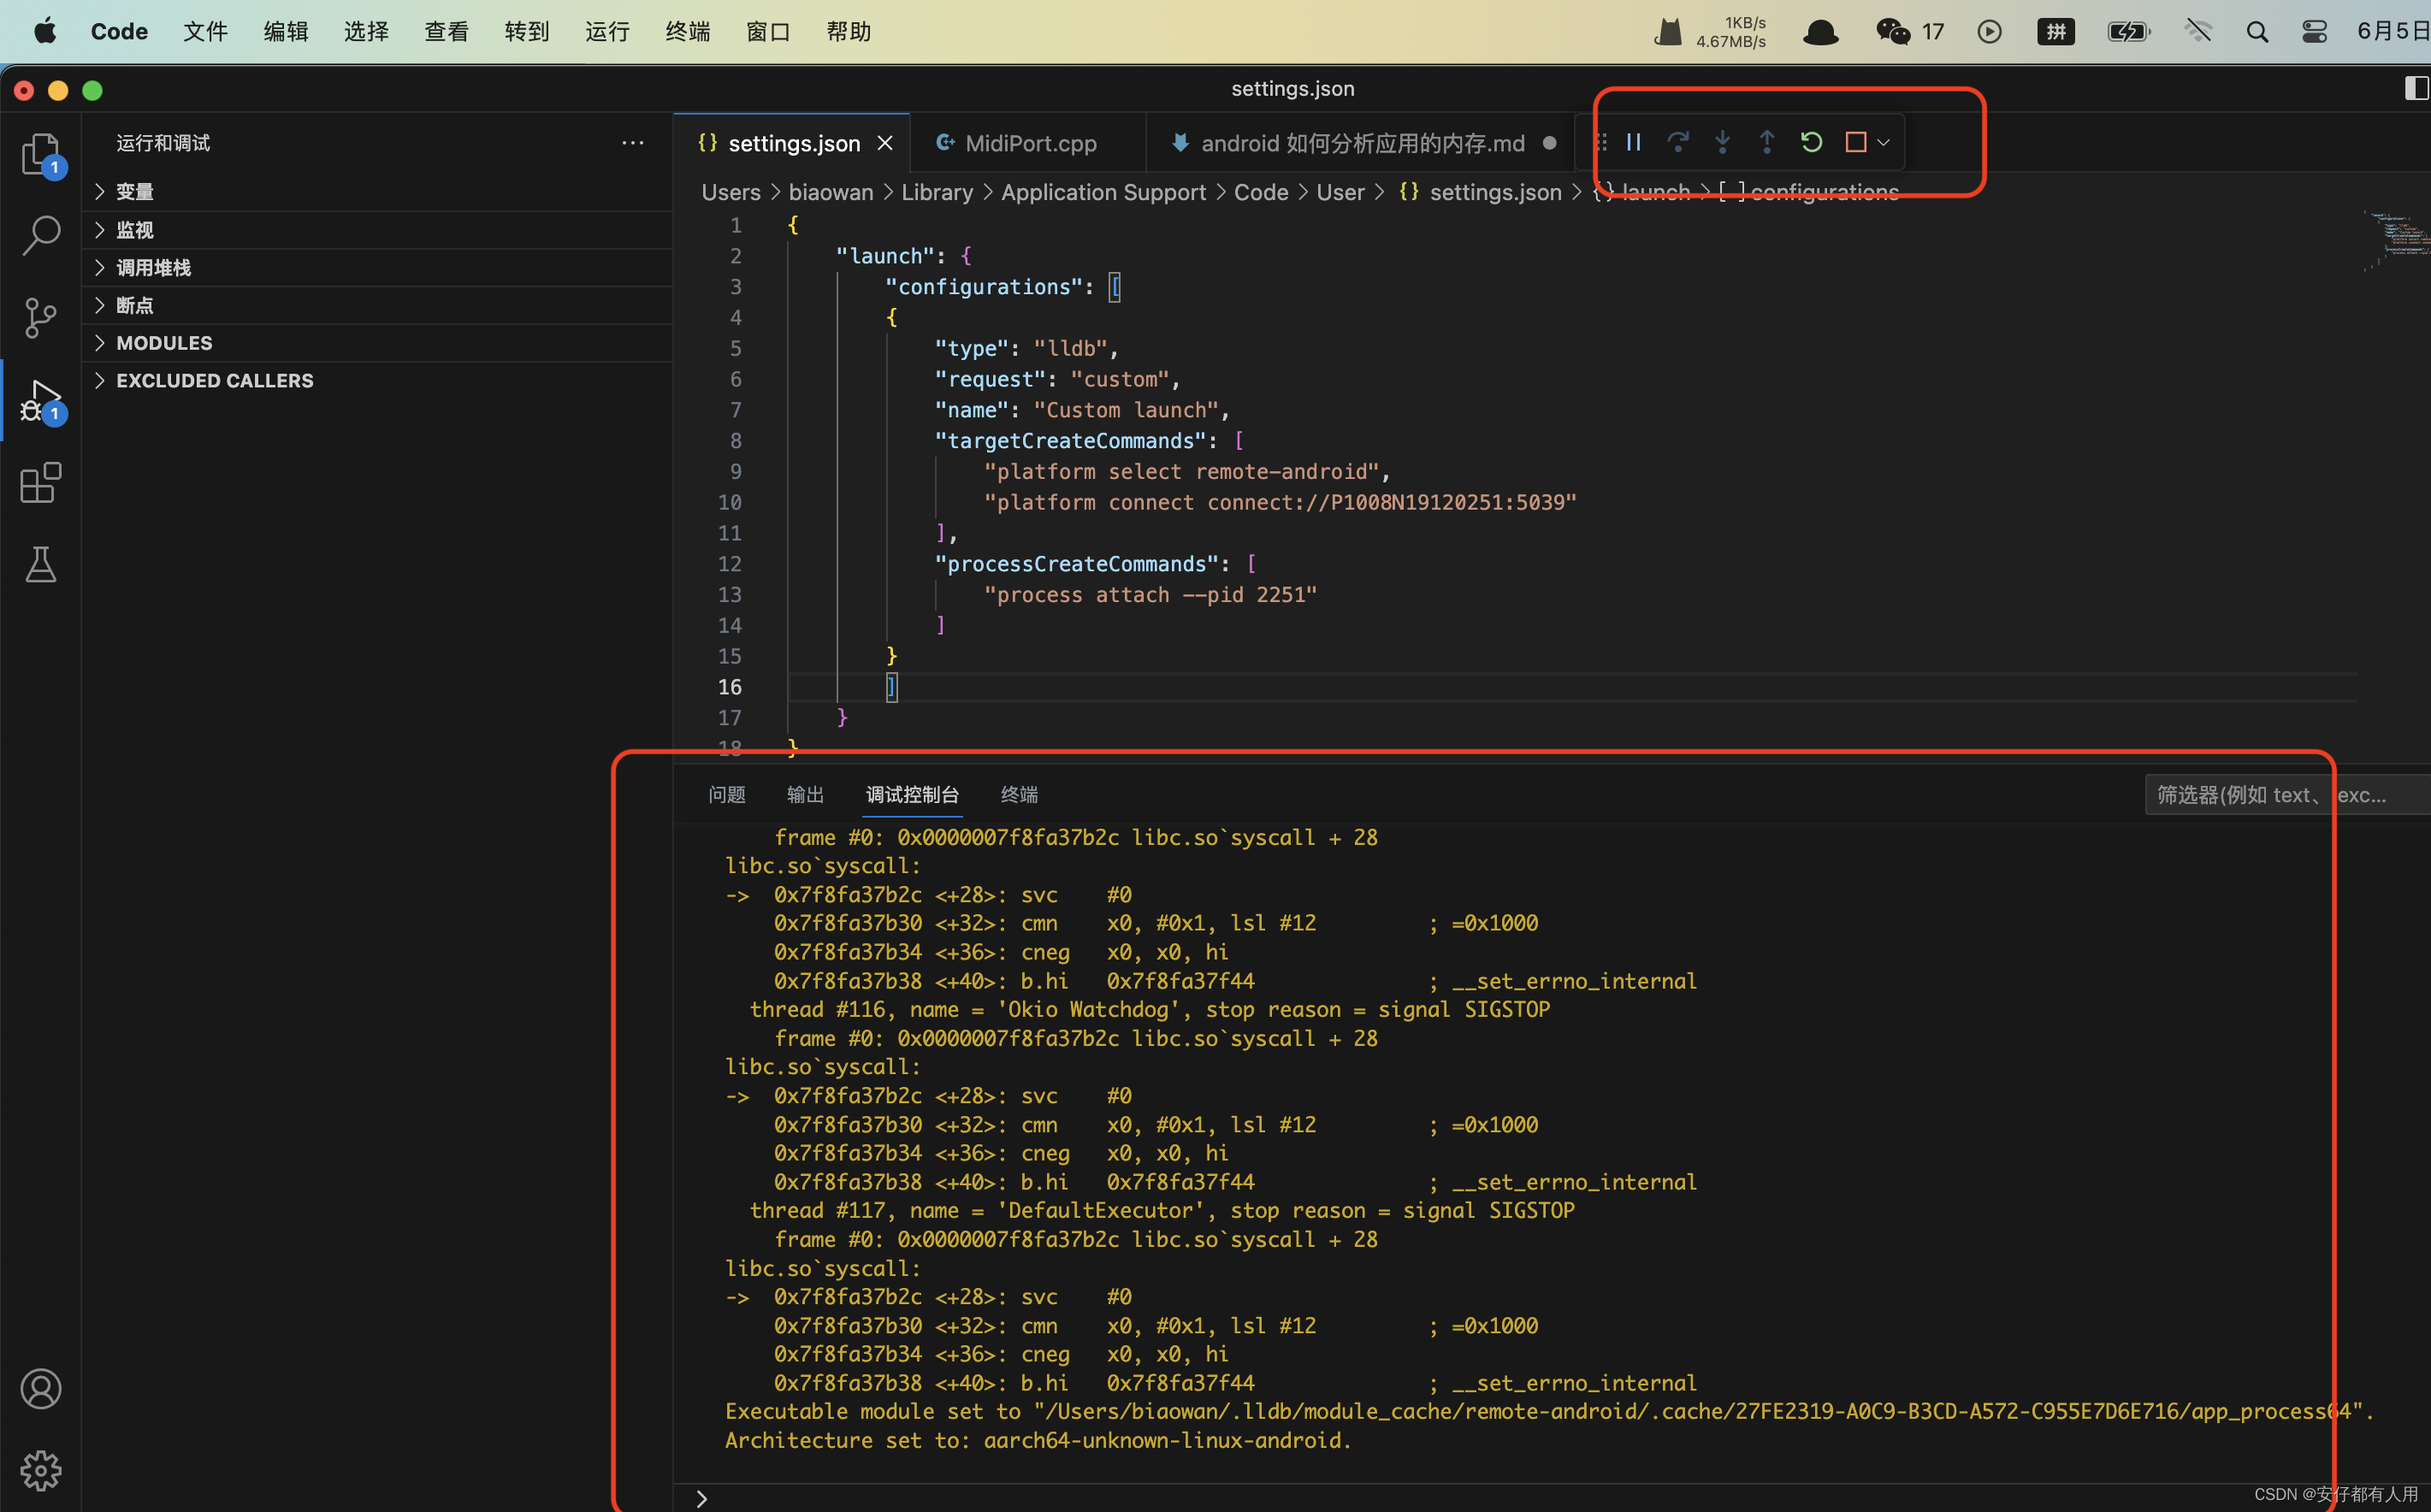
Task: Open the Run and Debug view
Action: coord(40,401)
